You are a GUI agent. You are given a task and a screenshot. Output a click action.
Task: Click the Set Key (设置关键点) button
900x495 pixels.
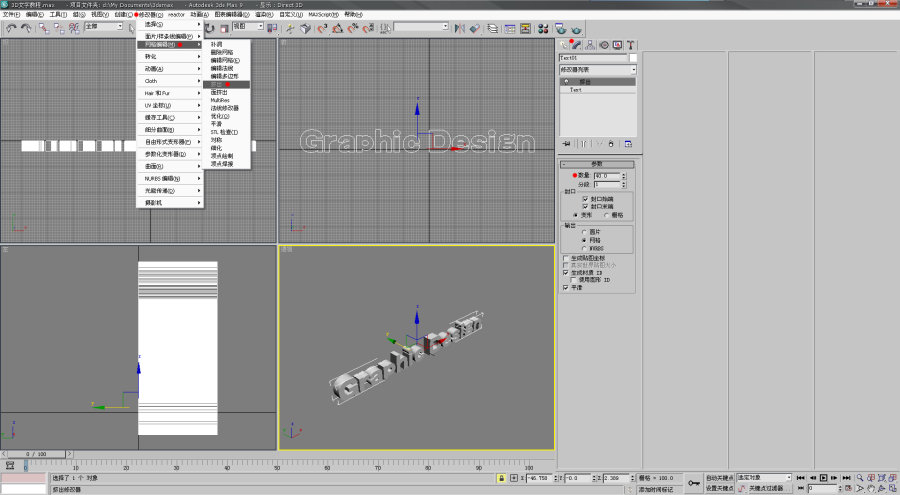(x=719, y=488)
